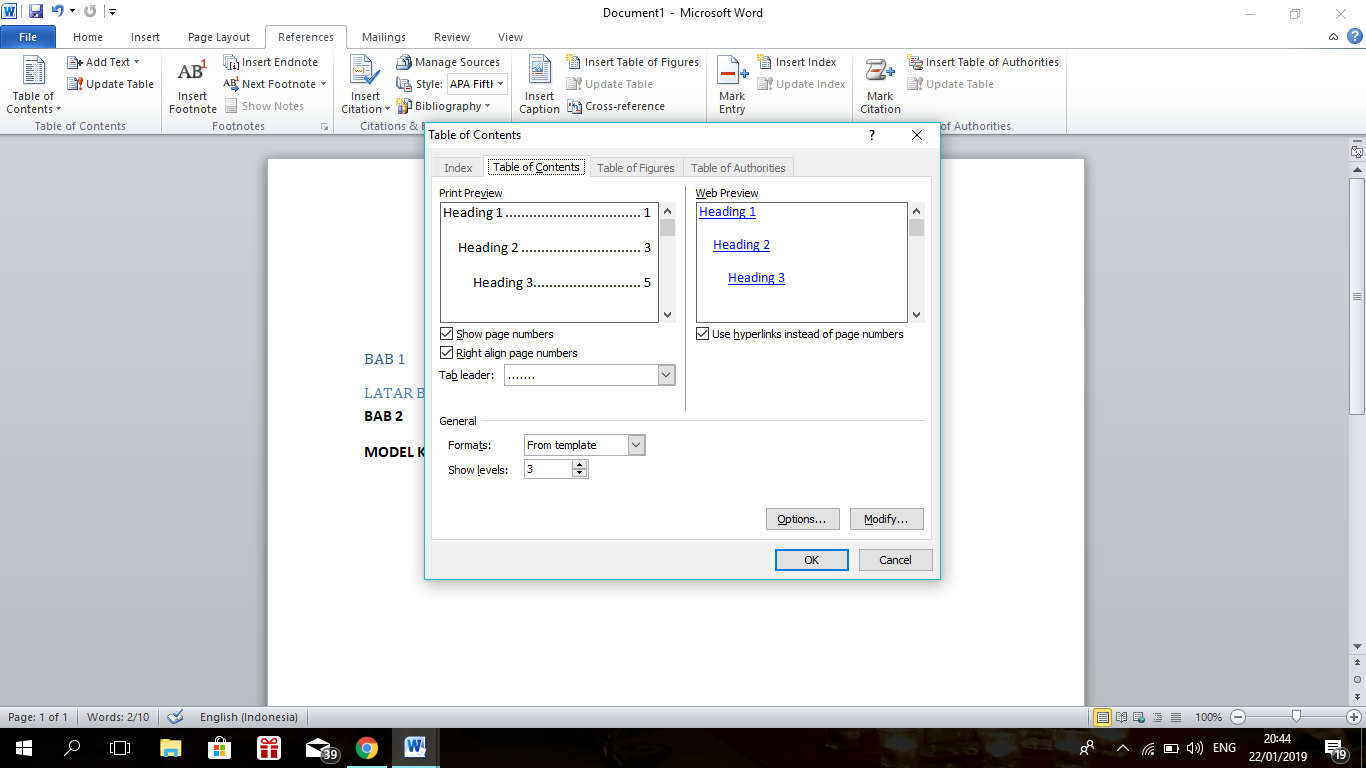Open Manage Sources

(x=448, y=62)
